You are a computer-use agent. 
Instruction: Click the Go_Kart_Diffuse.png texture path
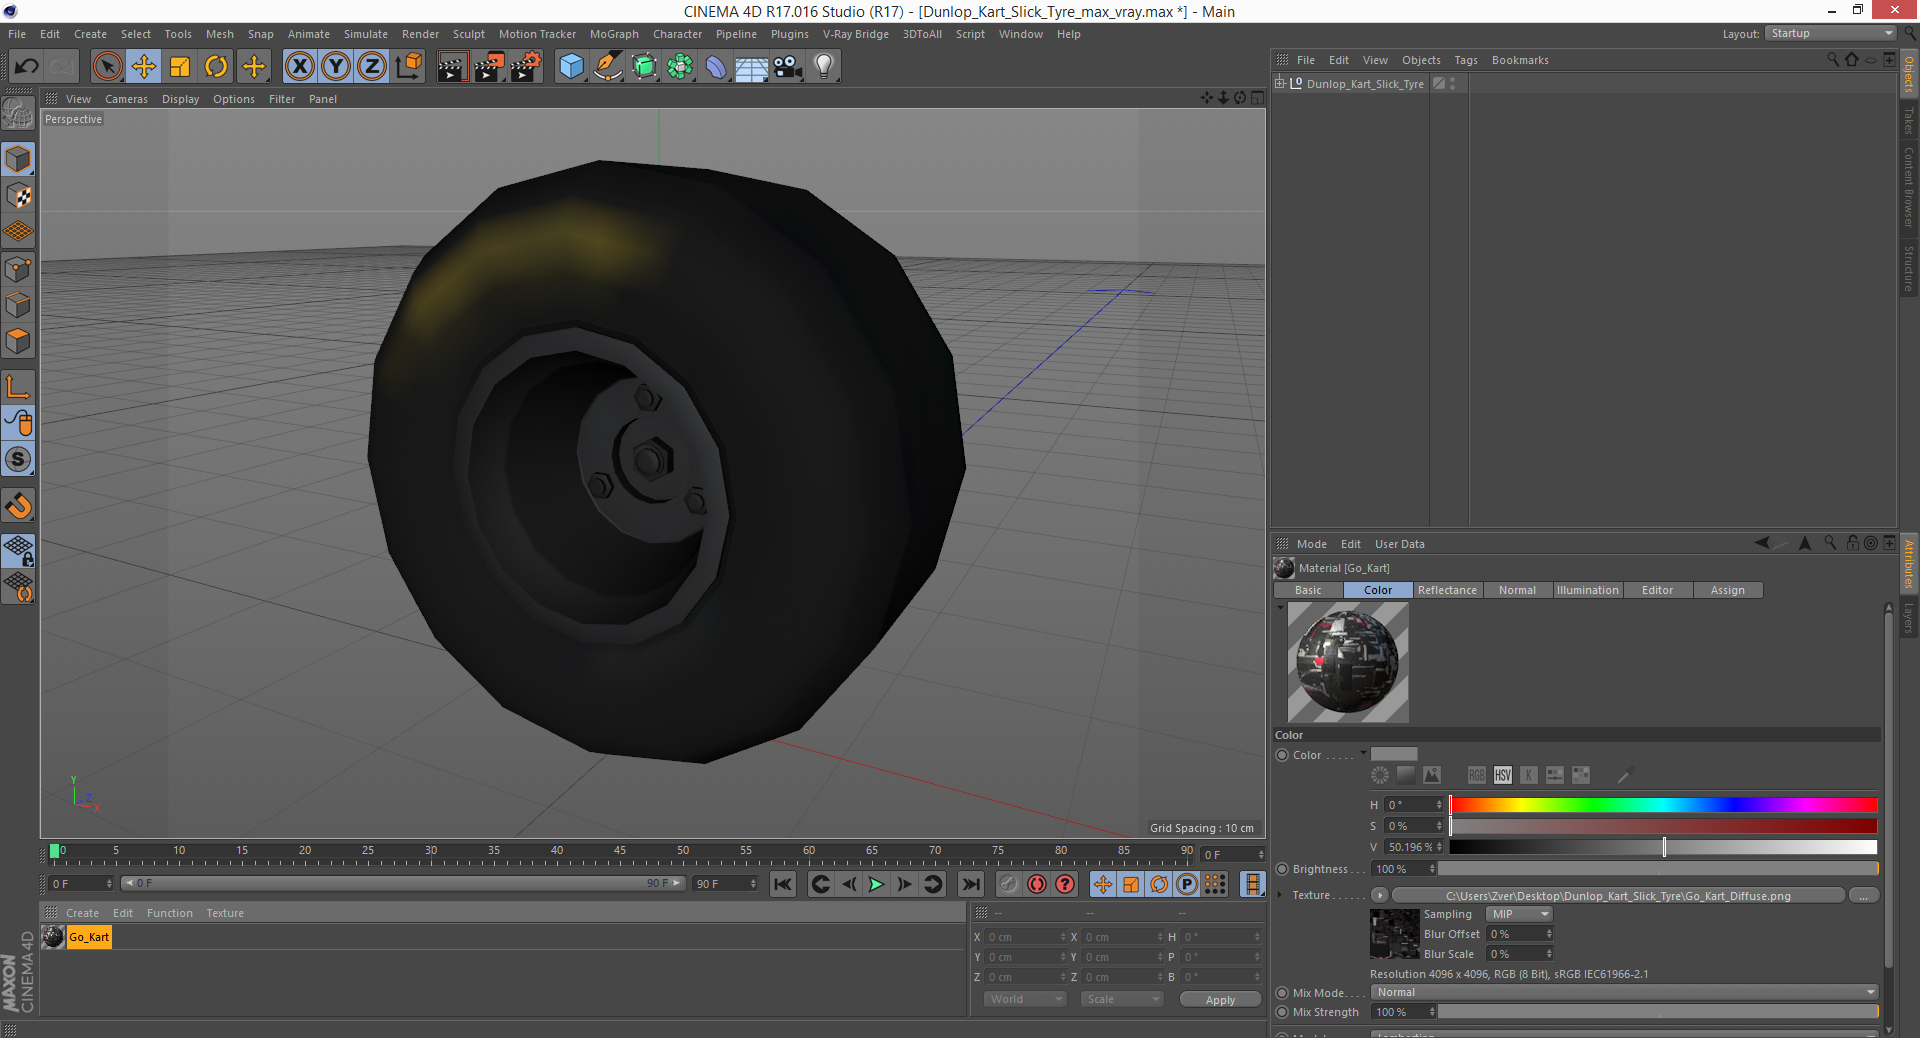click(x=1618, y=895)
